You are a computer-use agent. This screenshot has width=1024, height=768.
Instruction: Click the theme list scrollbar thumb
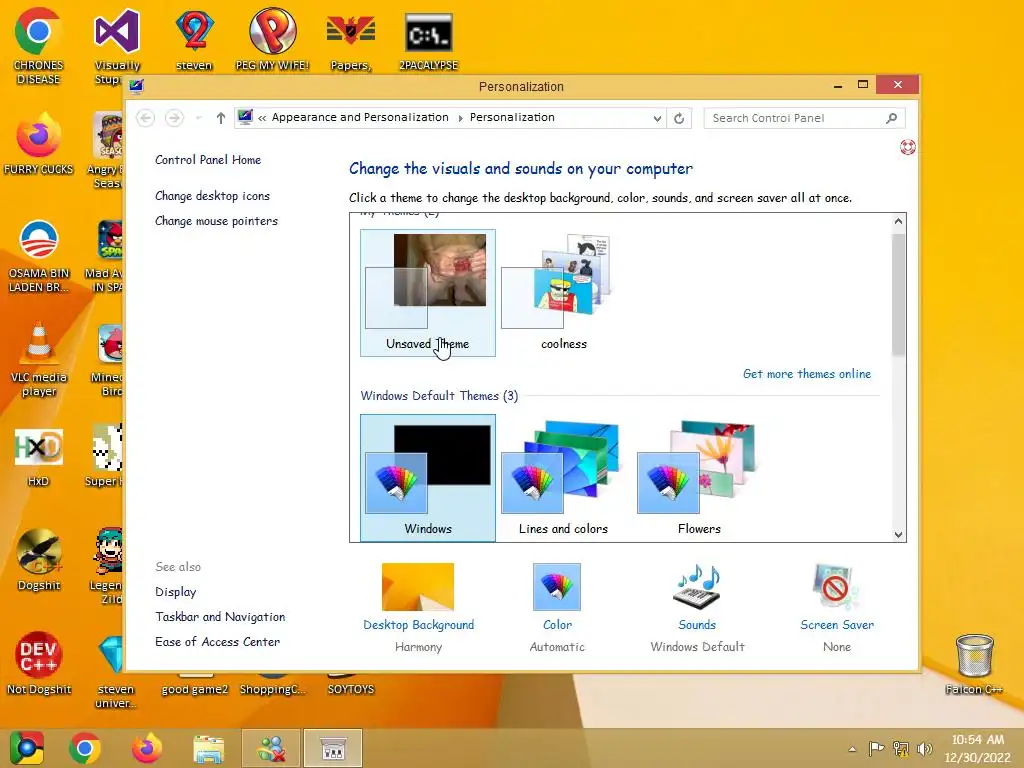[899, 294]
